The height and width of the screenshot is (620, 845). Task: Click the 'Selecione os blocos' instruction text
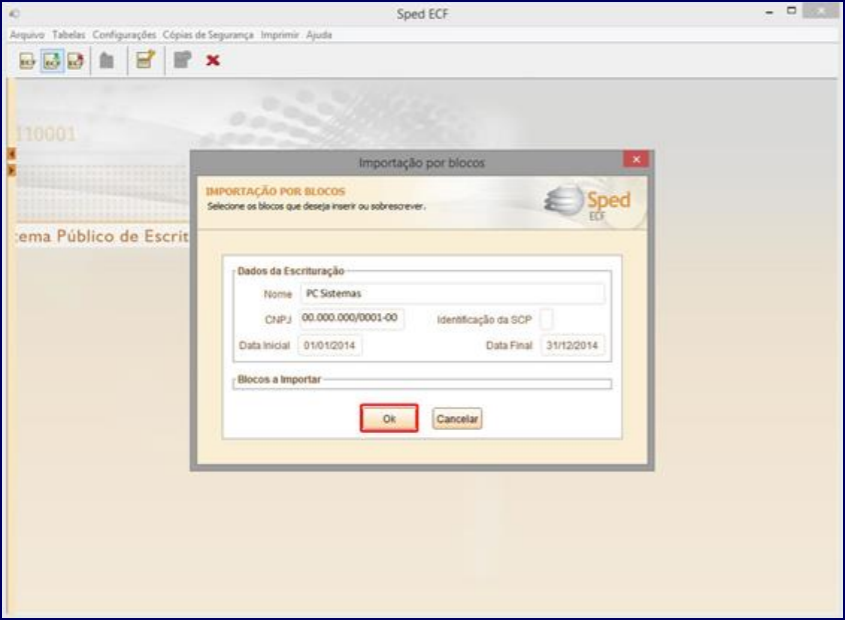316,206
